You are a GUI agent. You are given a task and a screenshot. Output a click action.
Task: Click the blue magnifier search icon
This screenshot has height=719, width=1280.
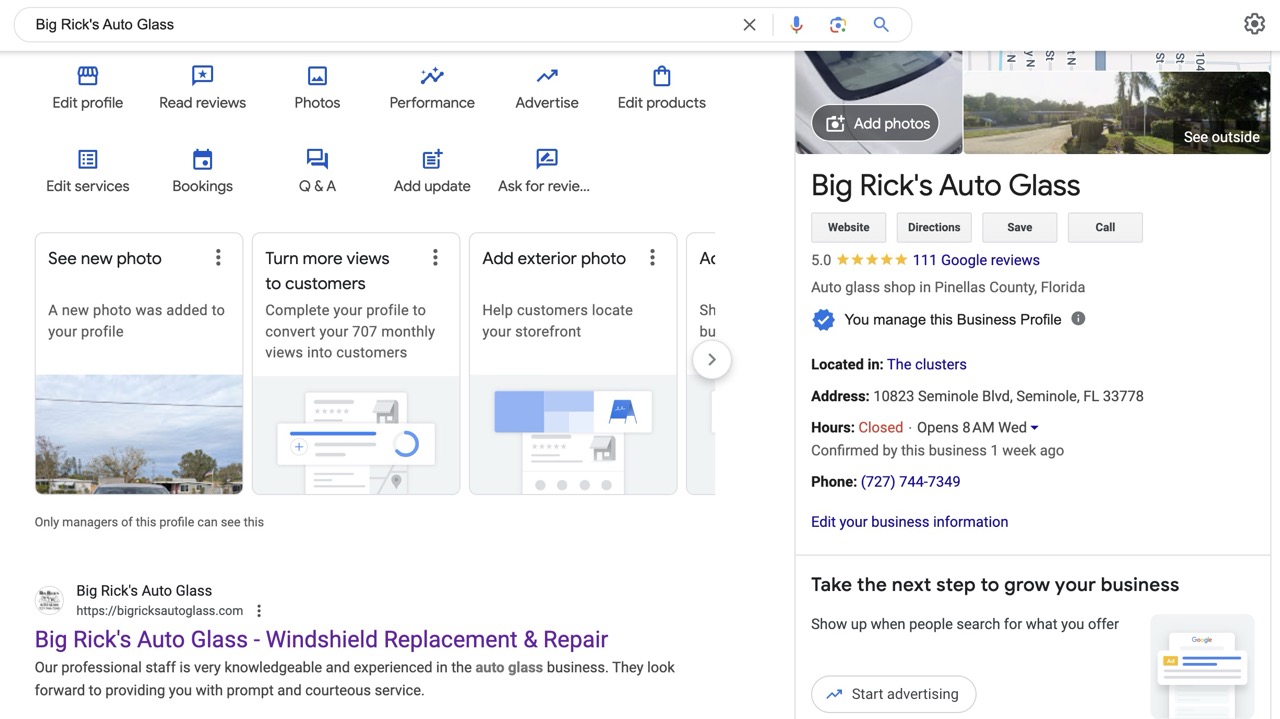point(881,25)
